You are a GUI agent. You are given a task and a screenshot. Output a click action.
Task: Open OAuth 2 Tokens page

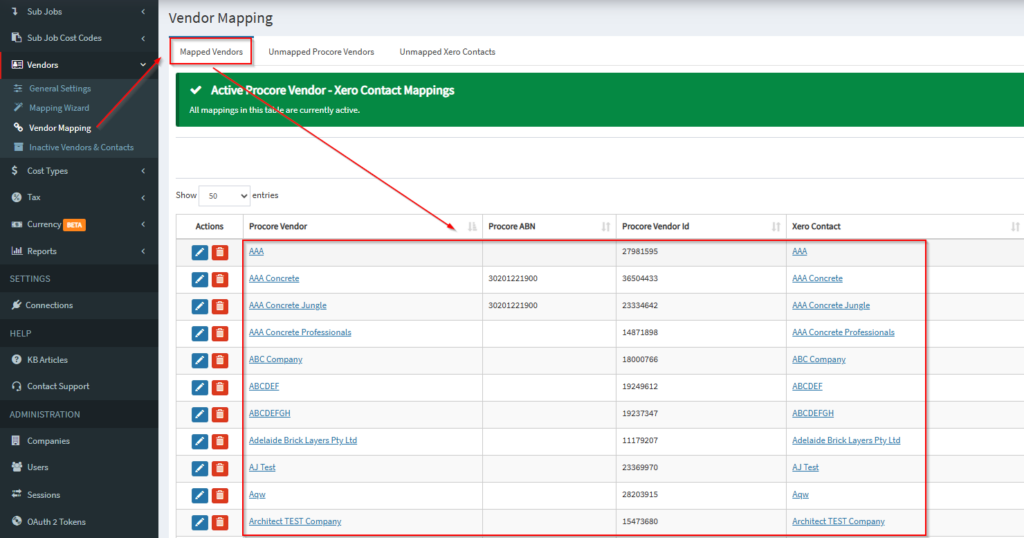(56, 522)
